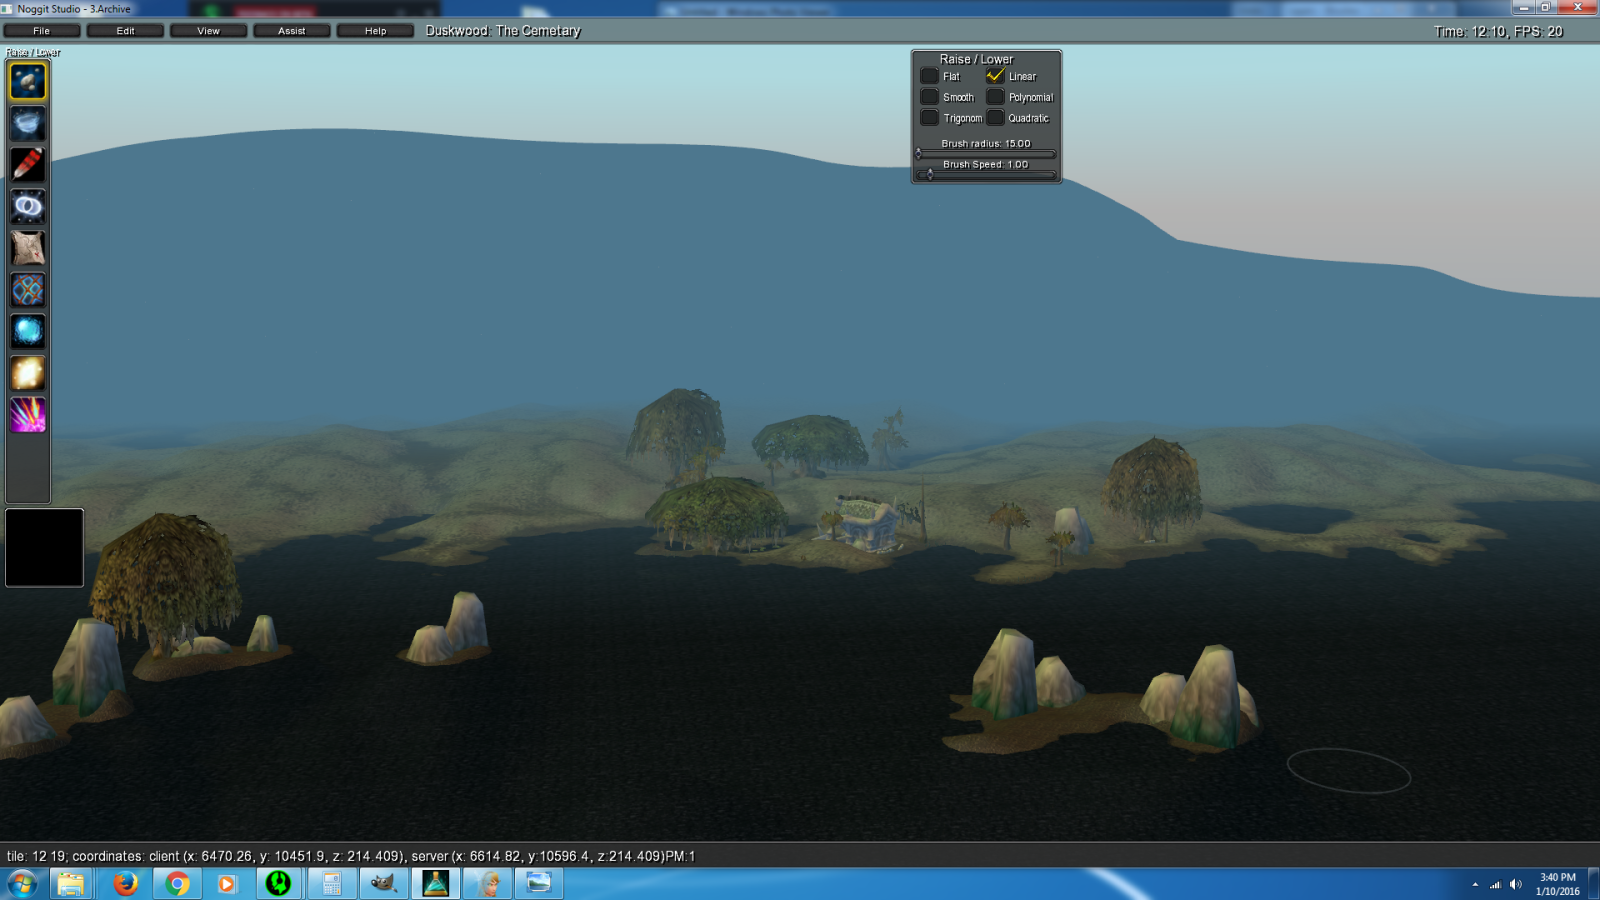Adjust the Brush Speed slider
1600x900 pixels.
[986, 175]
